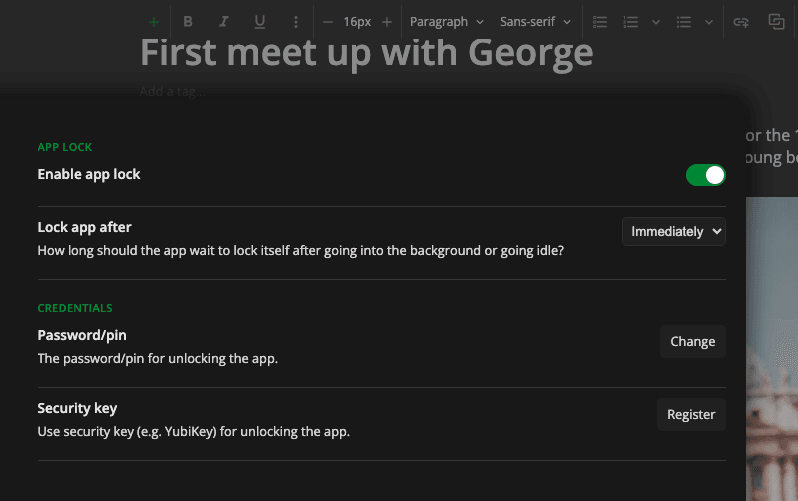Click Change button for Password/pin
The width and height of the screenshot is (798, 501).
[x=692, y=341]
